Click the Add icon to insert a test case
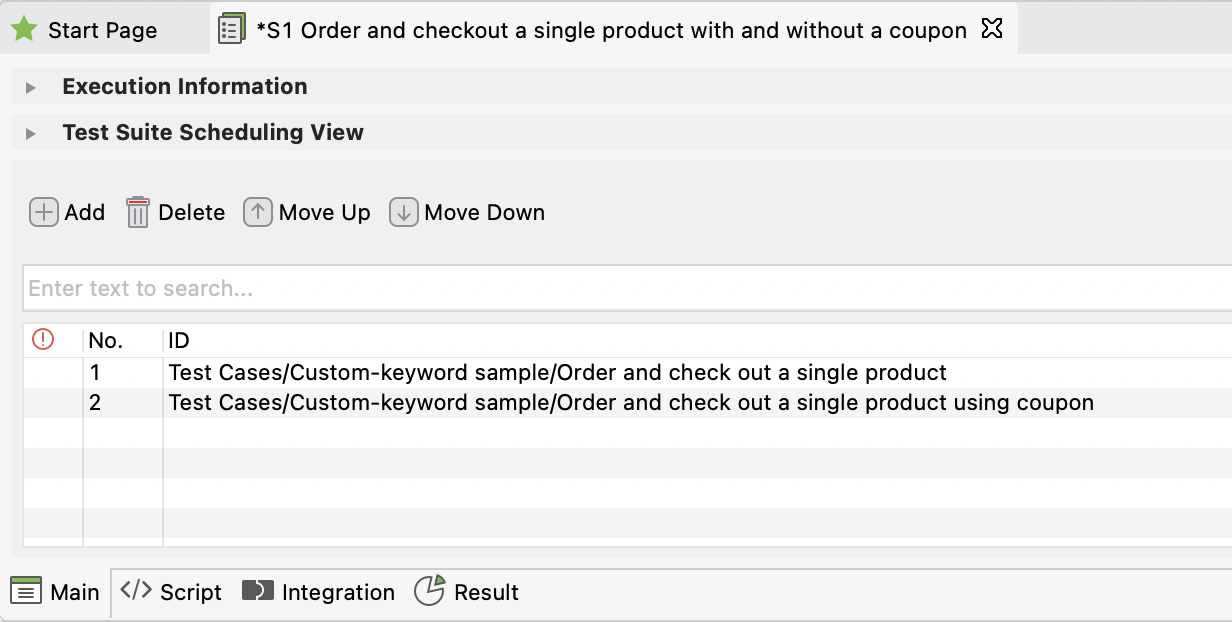This screenshot has width=1232, height=622. pos(43,212)
